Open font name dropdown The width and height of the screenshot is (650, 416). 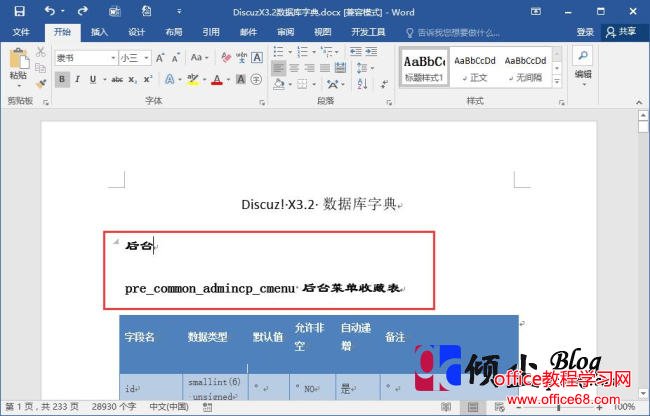[113, 58]
